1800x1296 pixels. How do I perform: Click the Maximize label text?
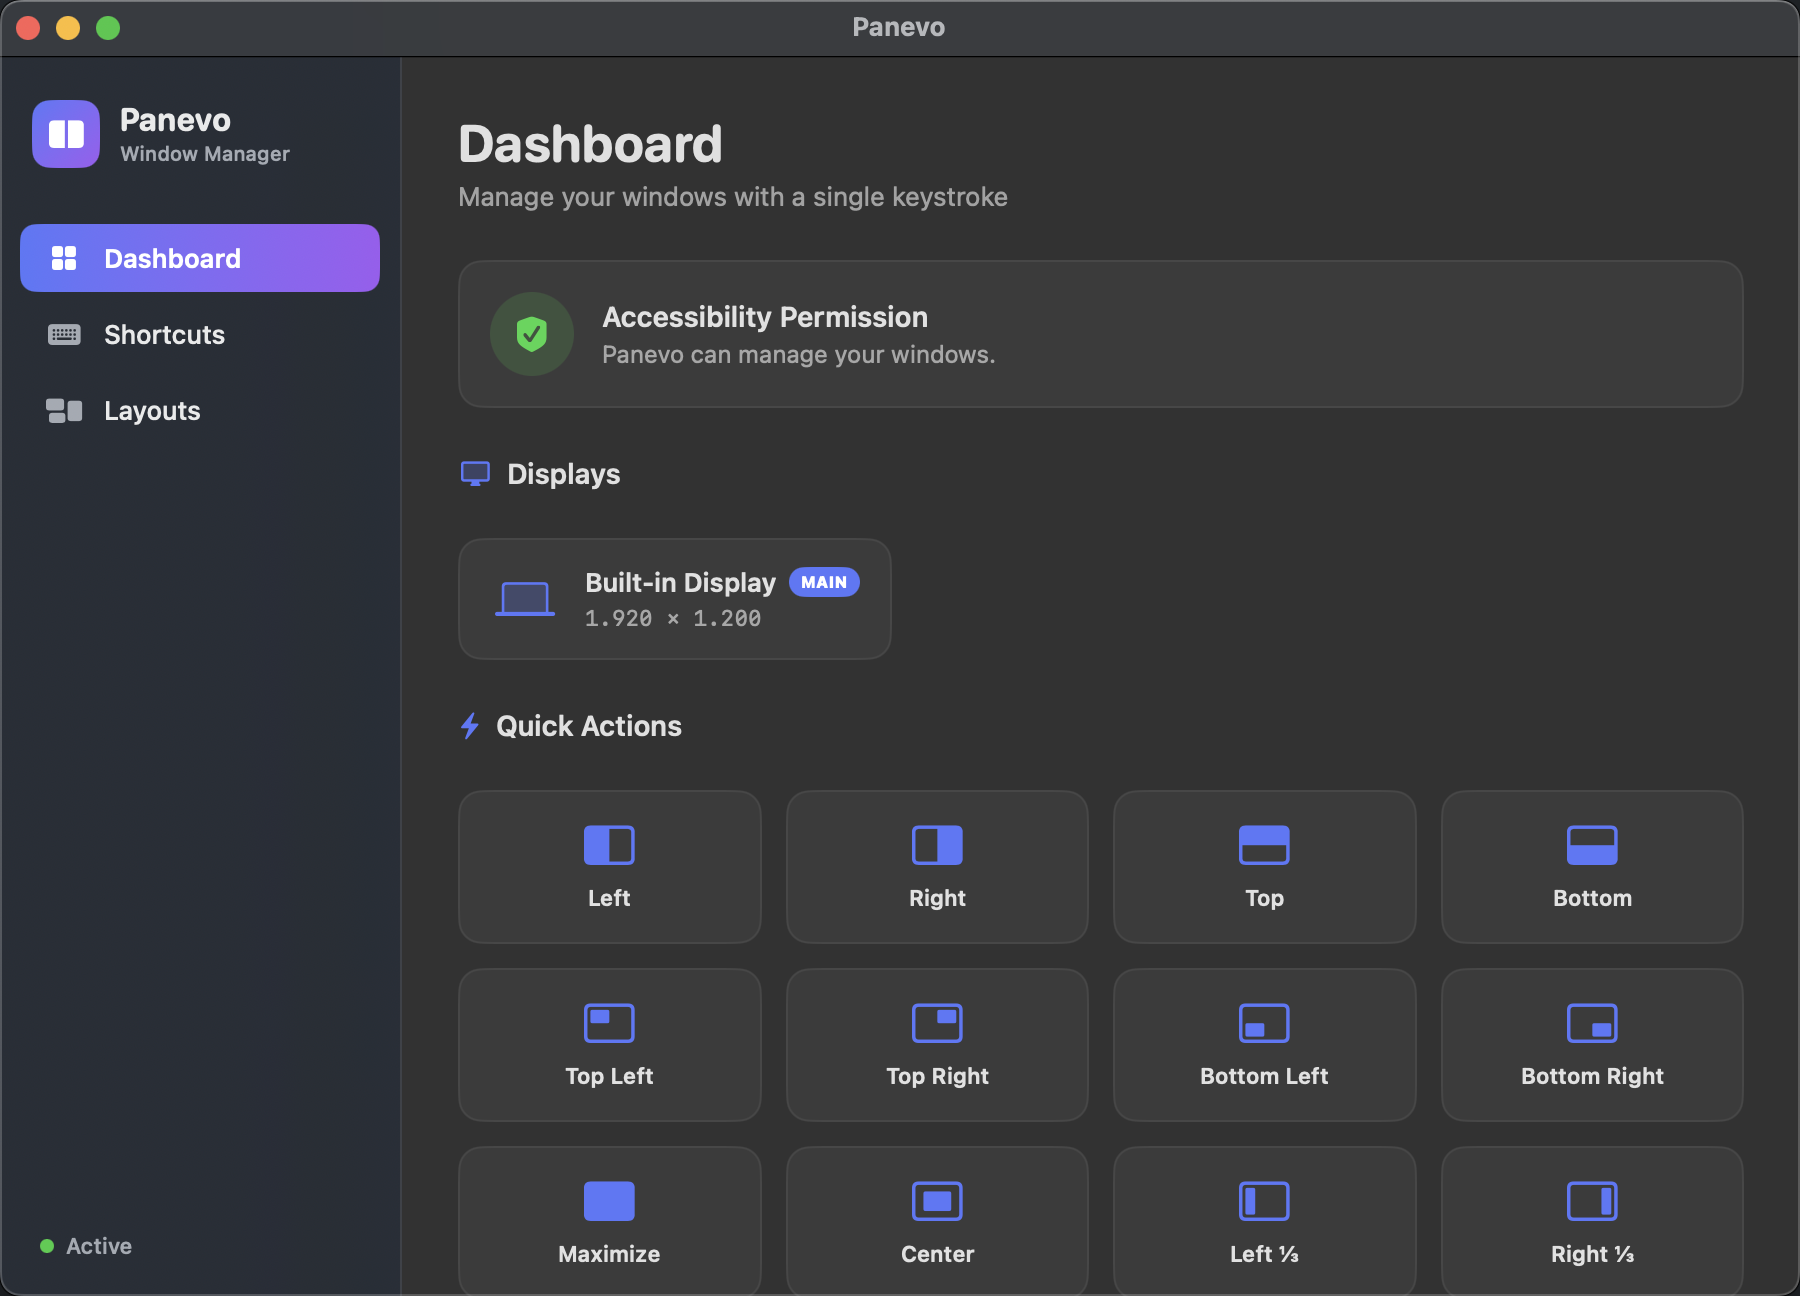[609, 1254]
